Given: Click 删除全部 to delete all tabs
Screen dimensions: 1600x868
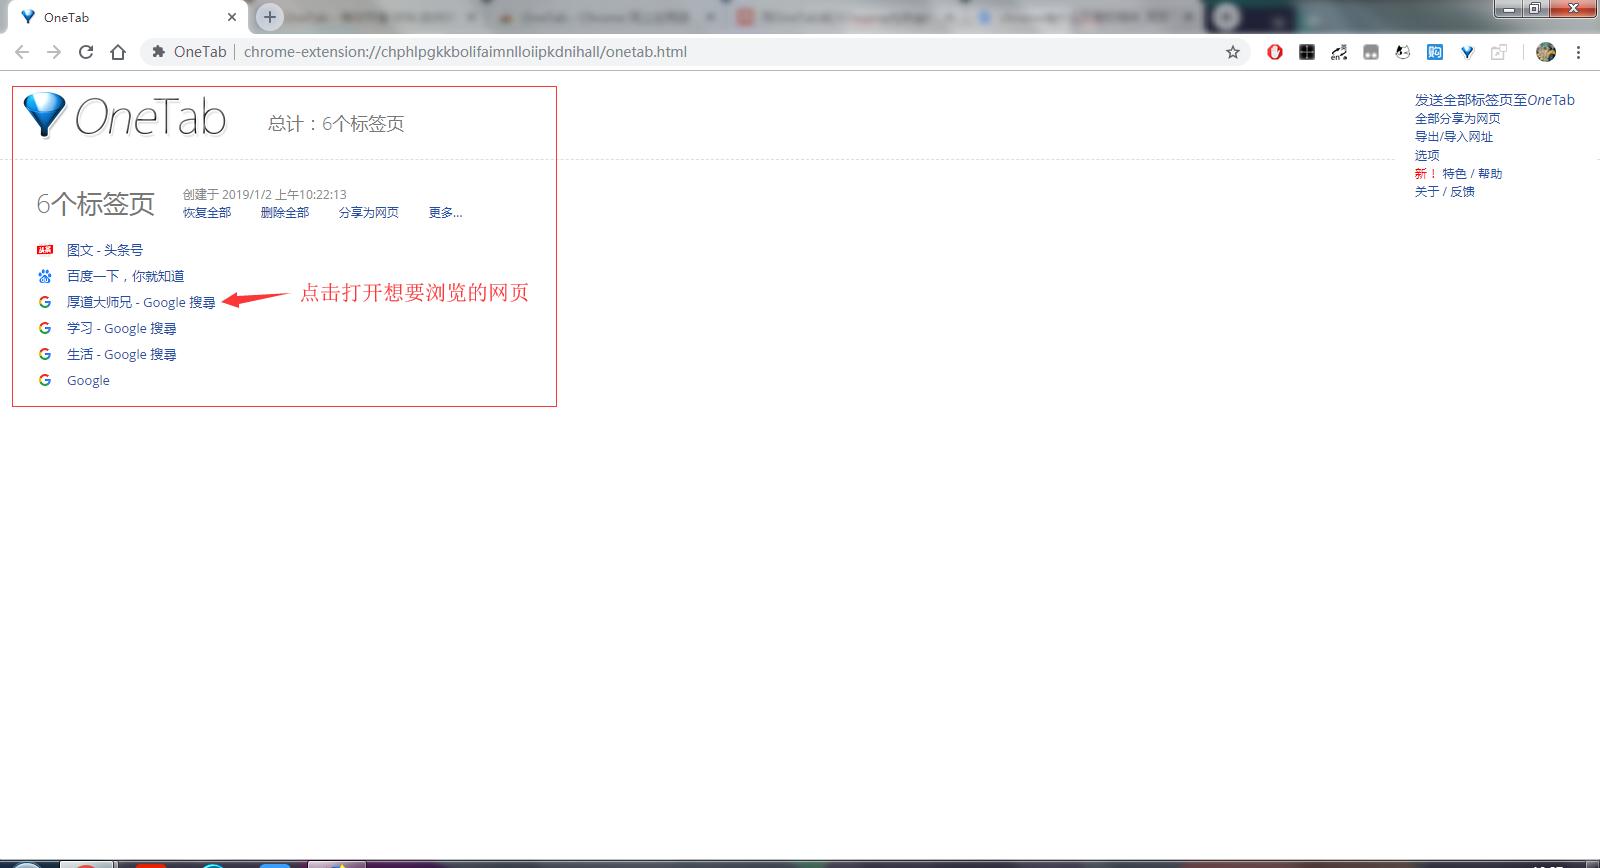Looking at the screenshot, I should click(285, 213).
